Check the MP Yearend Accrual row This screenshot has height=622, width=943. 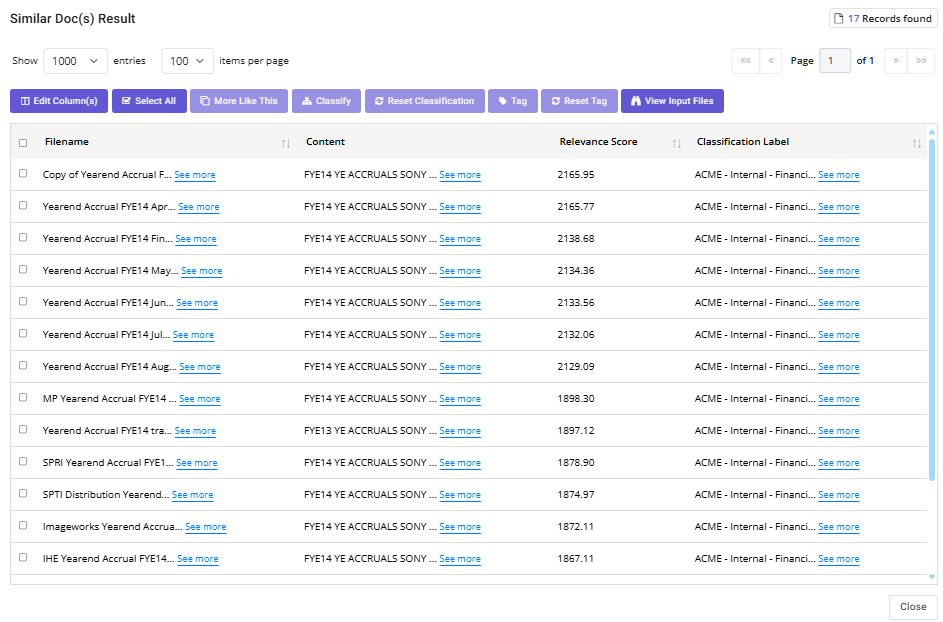pos(23,397)
